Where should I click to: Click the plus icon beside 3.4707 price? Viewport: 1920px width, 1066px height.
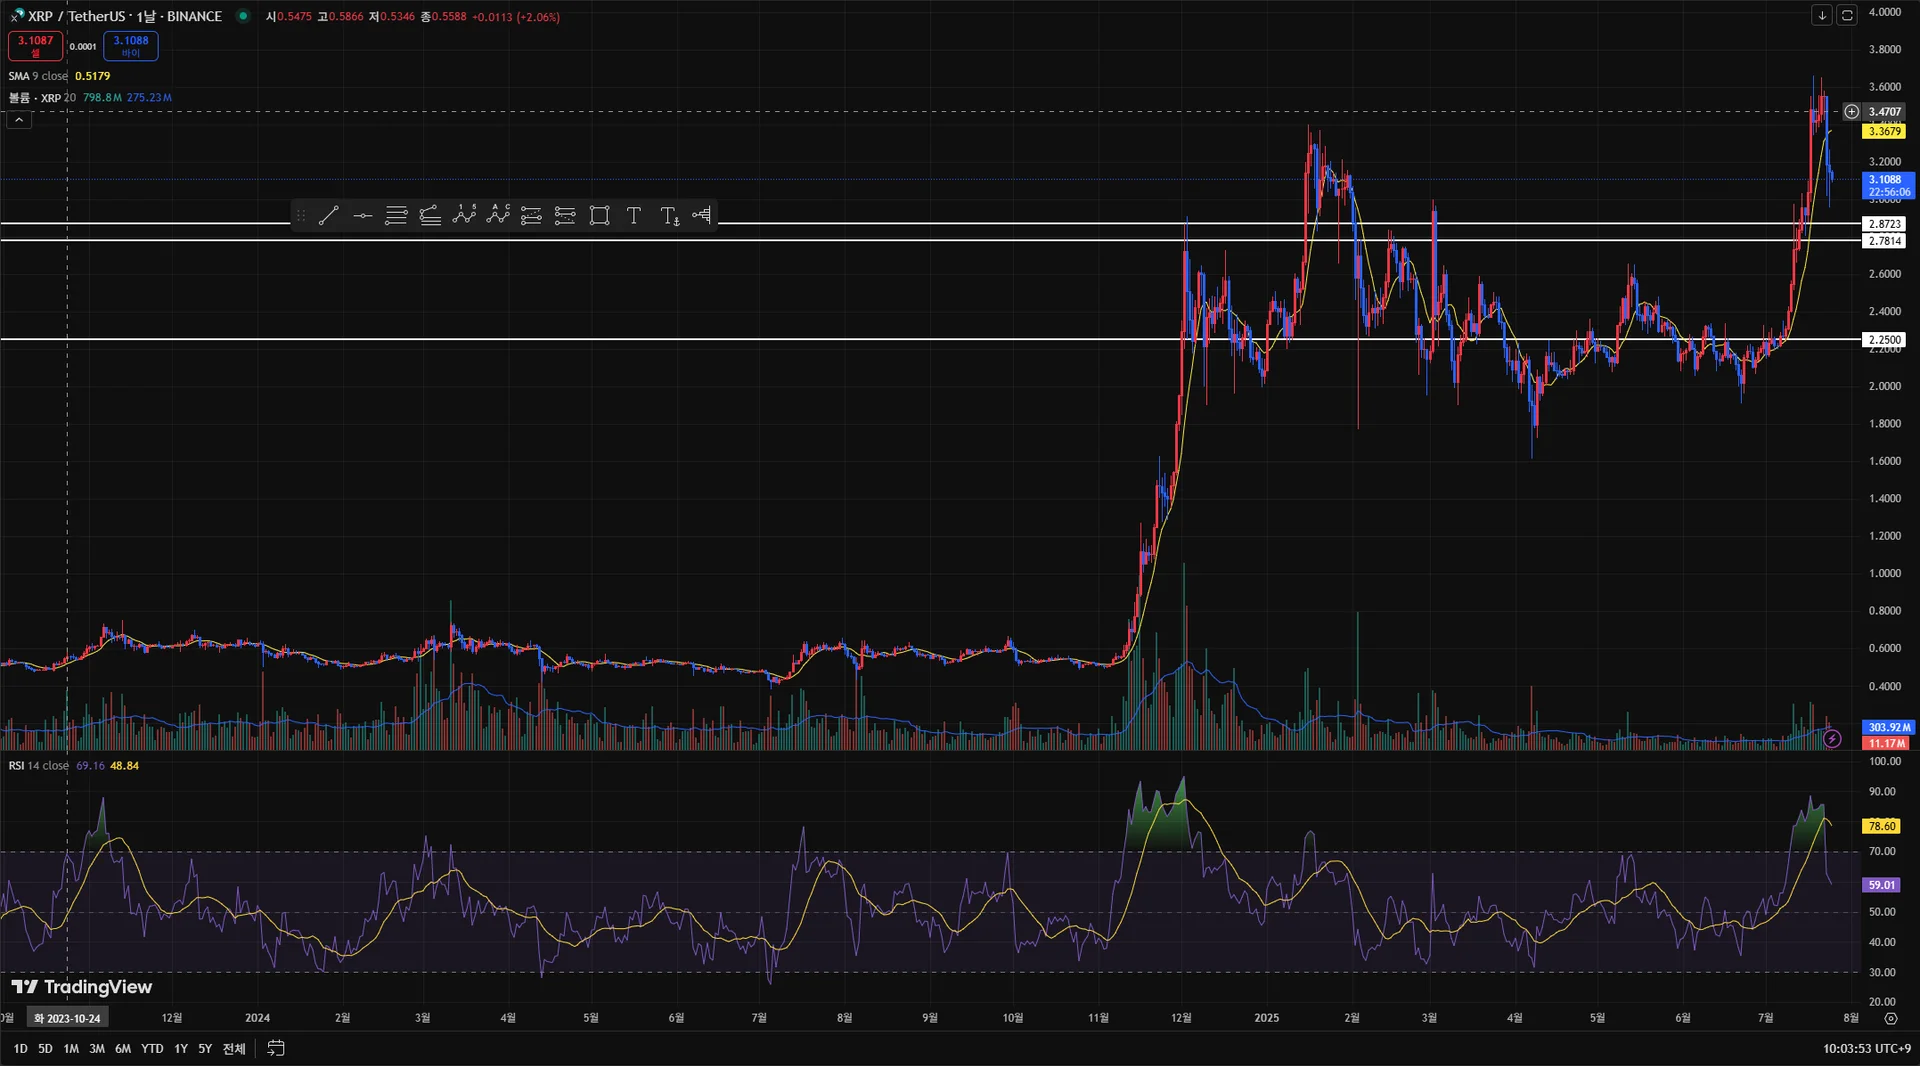click(x=1851, y=112)
